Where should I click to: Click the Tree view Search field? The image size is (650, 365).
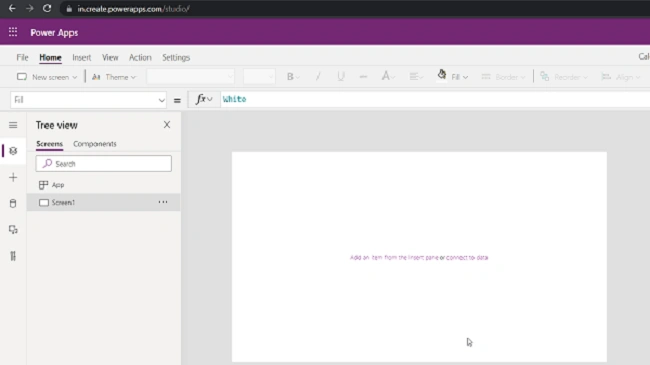(x=104, y=163)
